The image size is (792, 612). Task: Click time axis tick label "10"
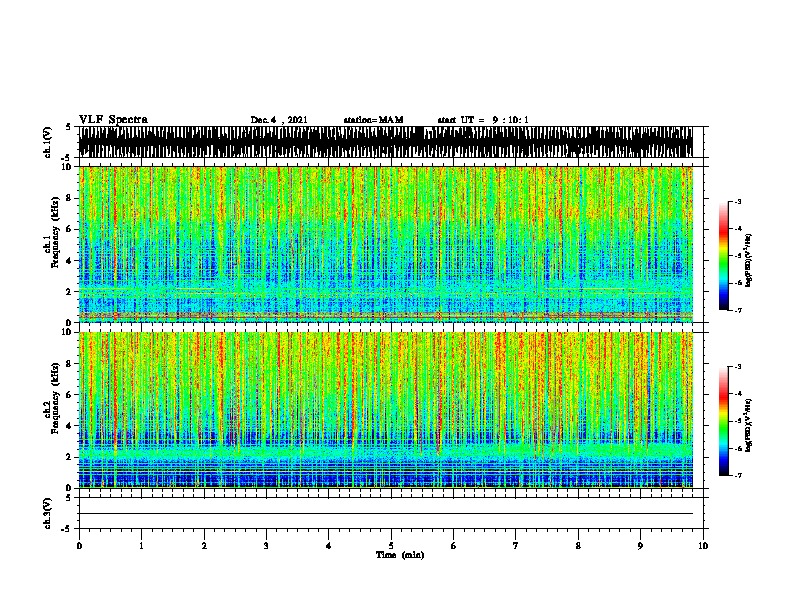(x=703, y=546)
